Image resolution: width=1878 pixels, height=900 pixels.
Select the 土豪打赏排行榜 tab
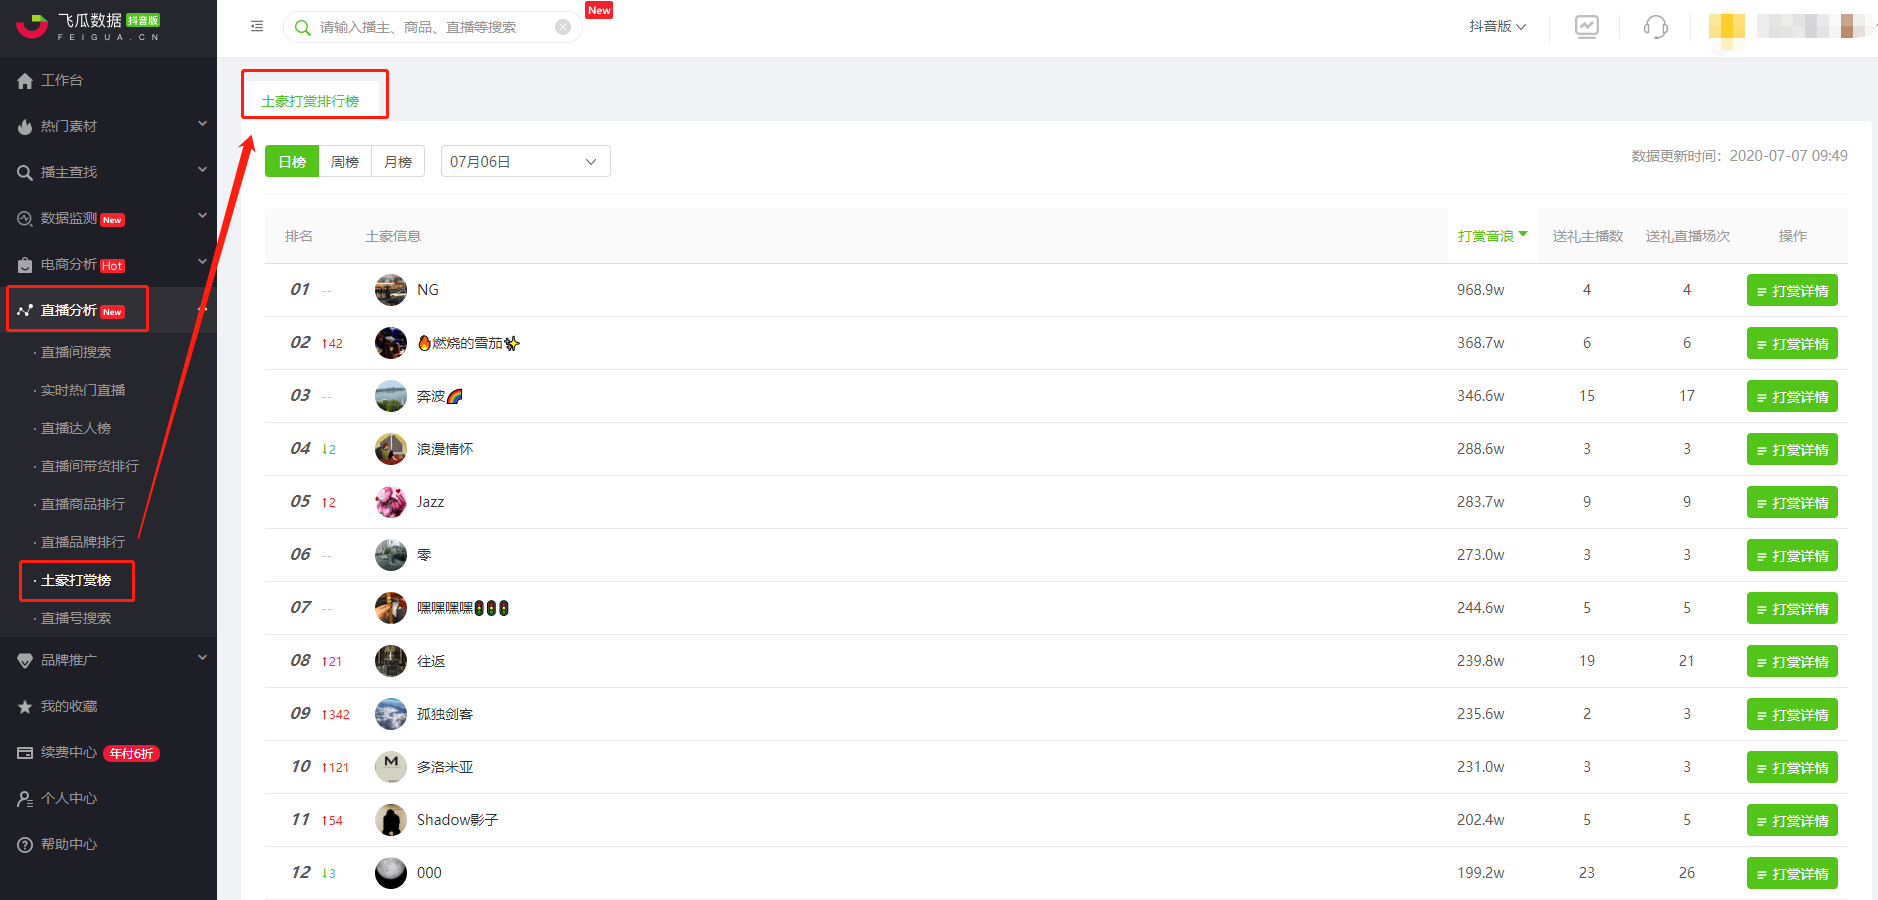tap(310, 101)
